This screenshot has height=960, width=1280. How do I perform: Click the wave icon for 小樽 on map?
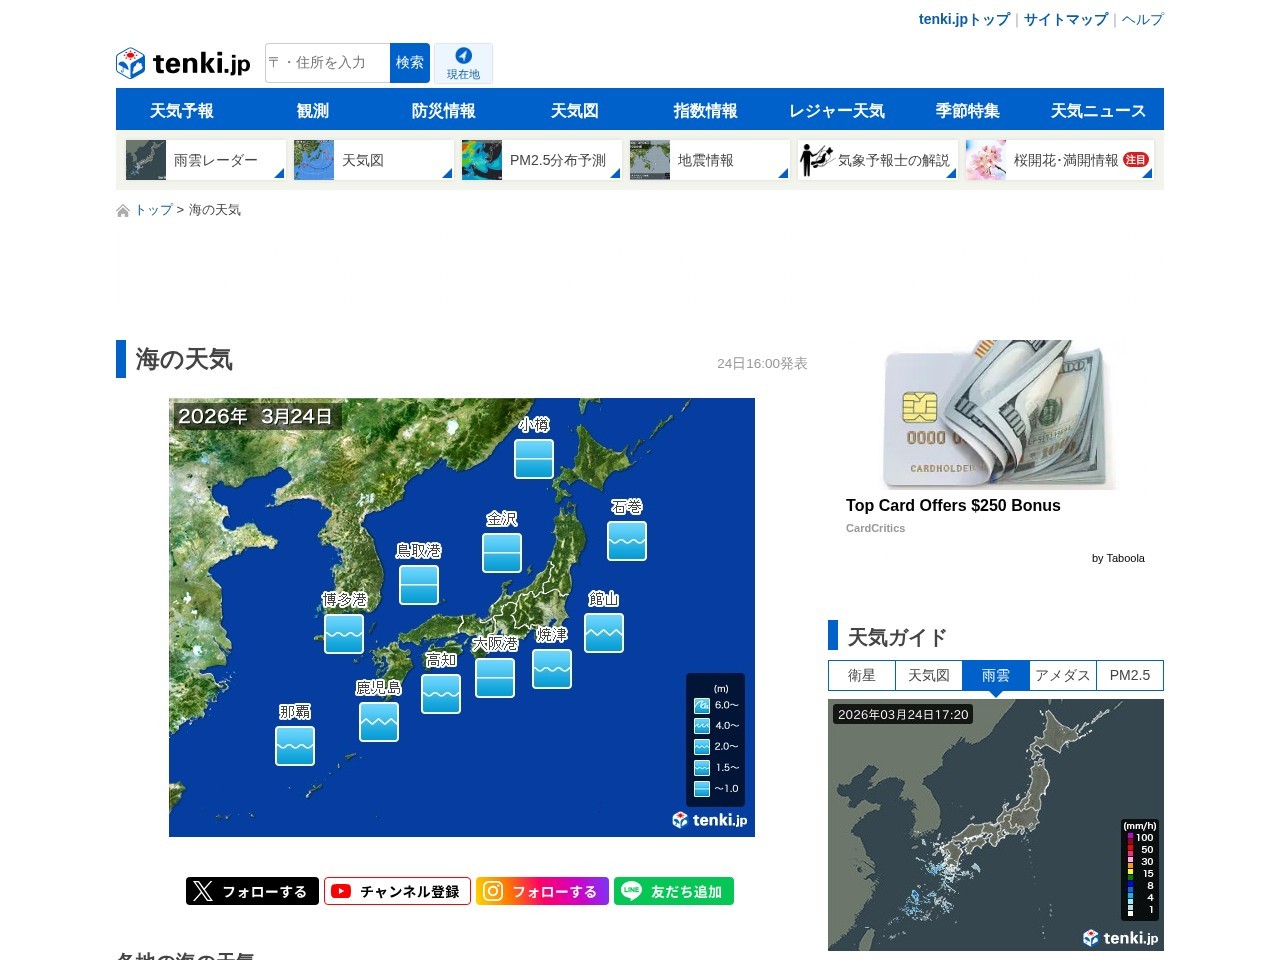click(x=534, y=459)
